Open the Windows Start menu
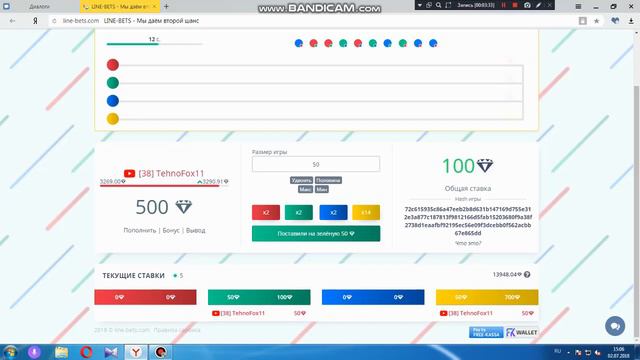 pos(10,352)
